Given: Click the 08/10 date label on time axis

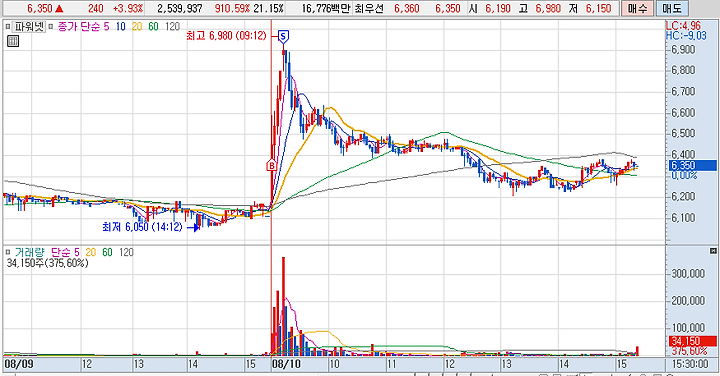Looking at the screenshot, I should coord(286,365).
